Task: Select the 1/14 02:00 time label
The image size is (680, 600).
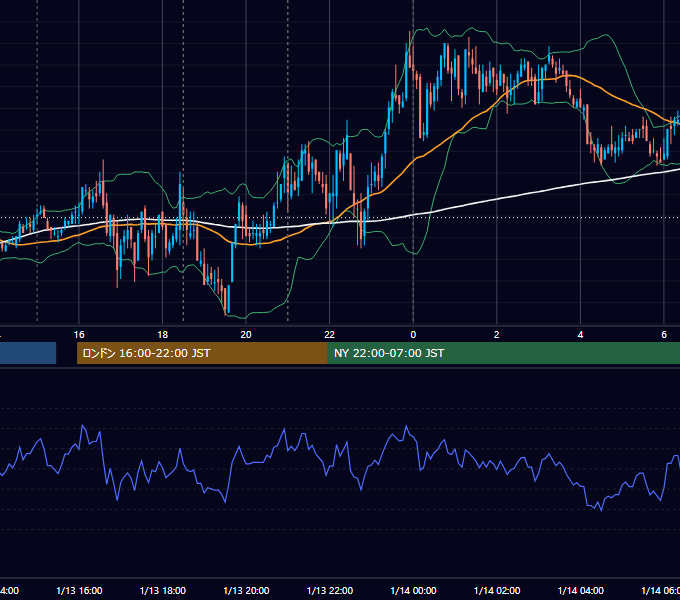Action: 497,590
